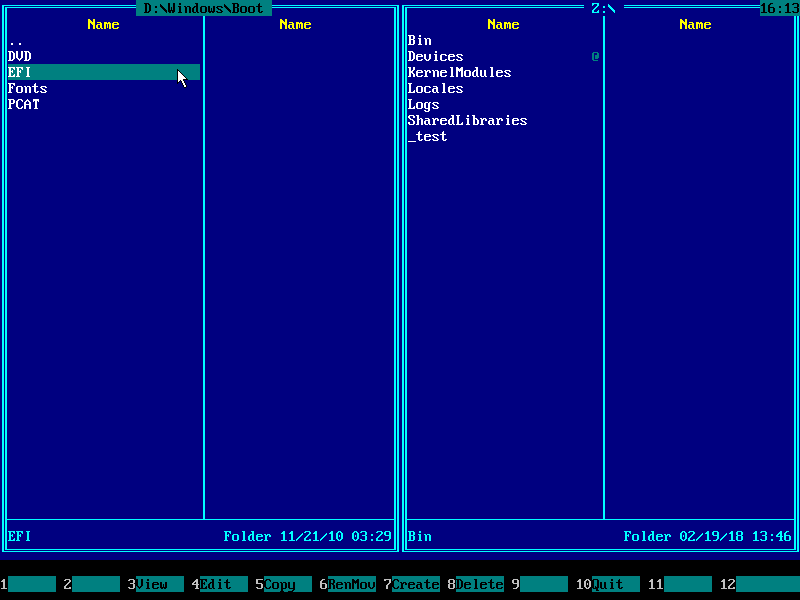
Task: Open the Fonts directory
Action: [27, 88]
